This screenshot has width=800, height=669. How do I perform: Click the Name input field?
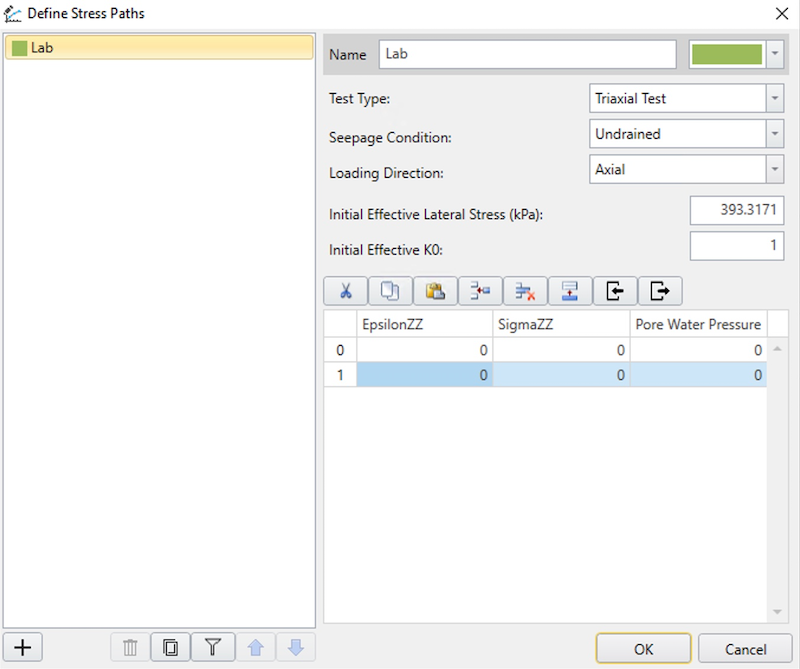pyautogui.click(x=528, y=54)
